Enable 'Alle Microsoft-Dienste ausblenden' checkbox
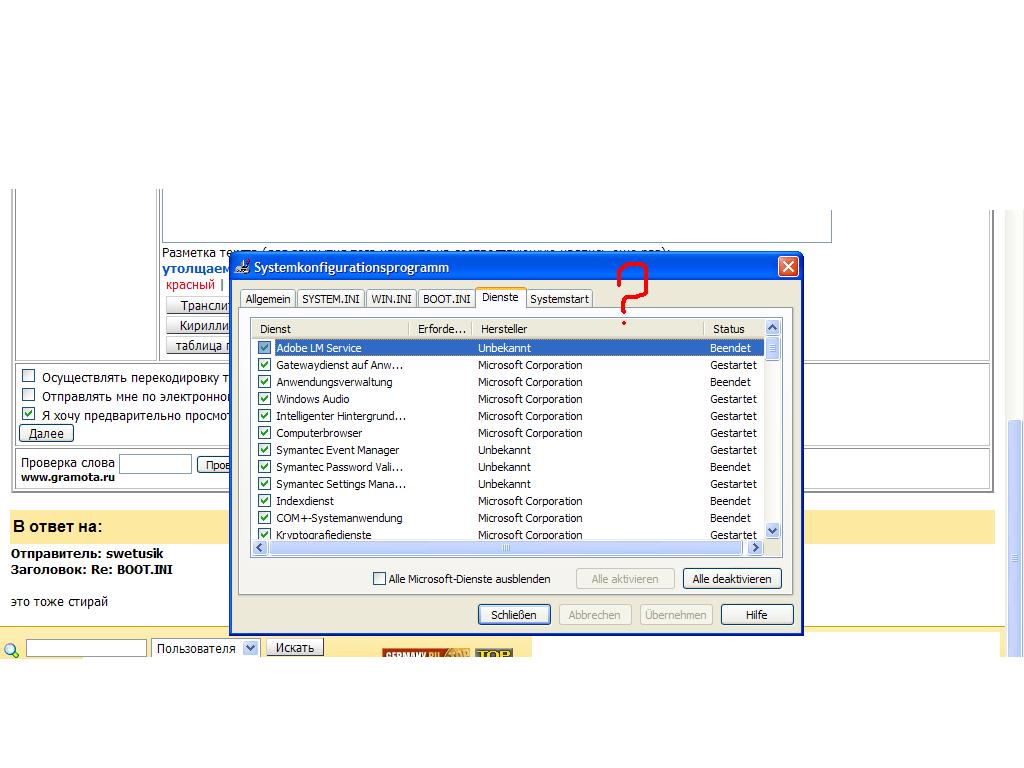 pos(379,579)
